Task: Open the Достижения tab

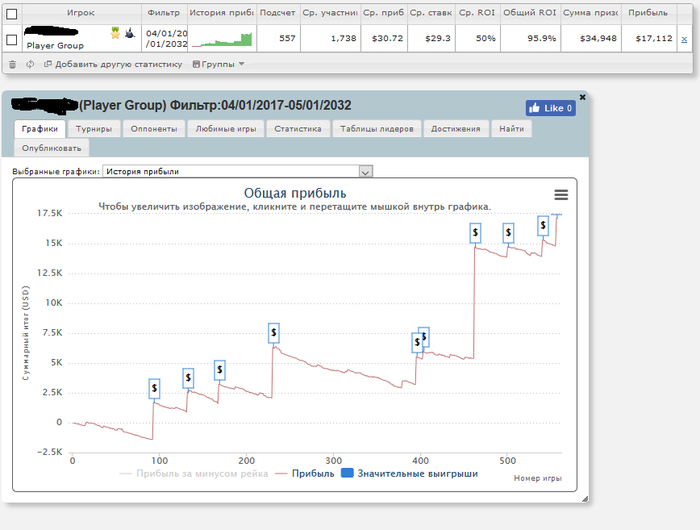Action: (456, 129)
